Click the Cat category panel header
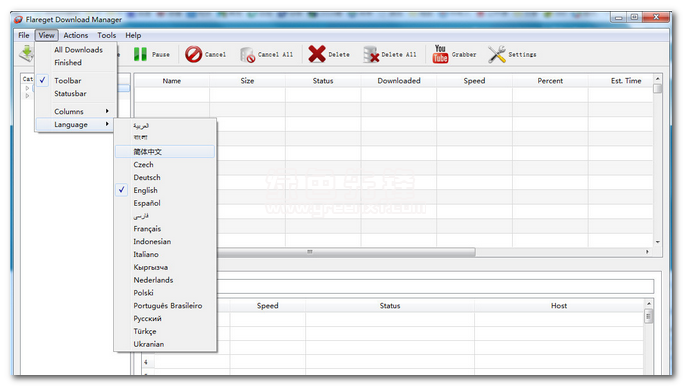Viewport: 683px width, 386px height. point(28,79)
